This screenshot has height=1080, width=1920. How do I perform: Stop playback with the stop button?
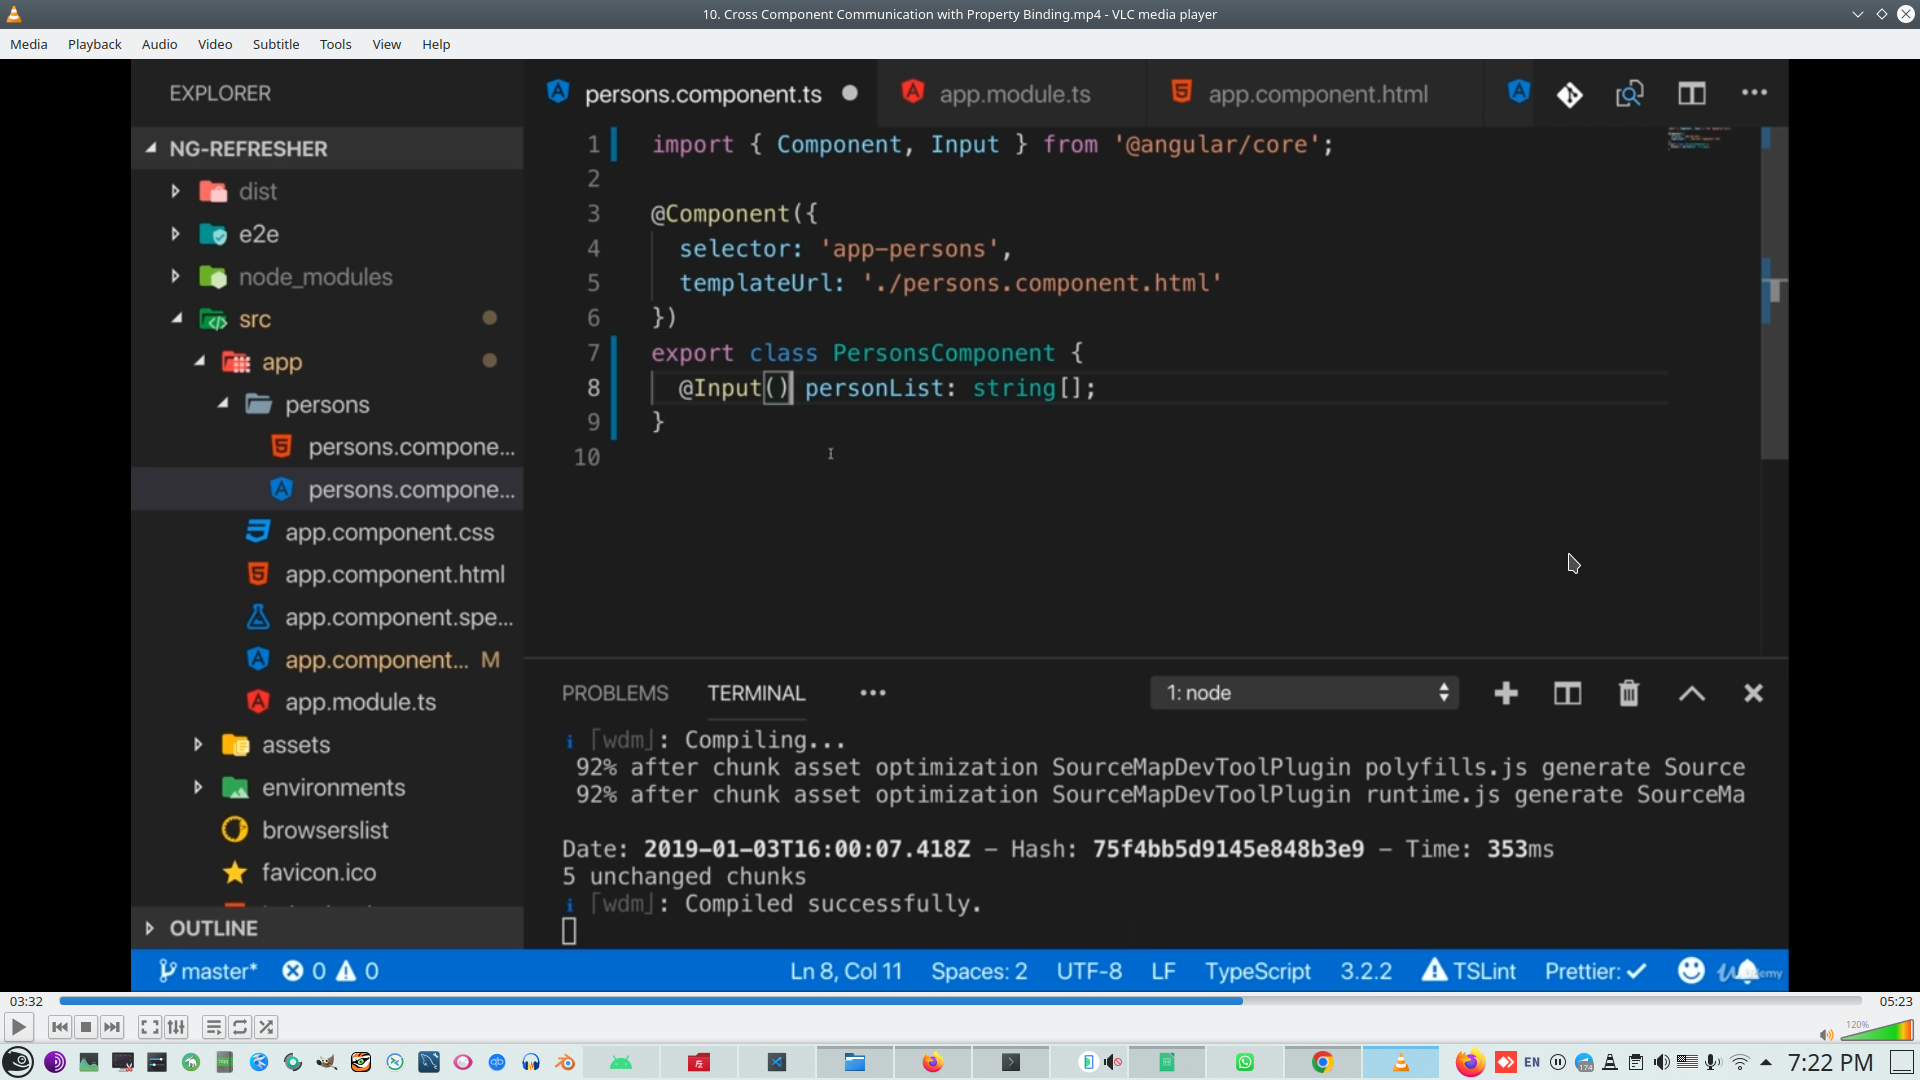(86, 1027)
